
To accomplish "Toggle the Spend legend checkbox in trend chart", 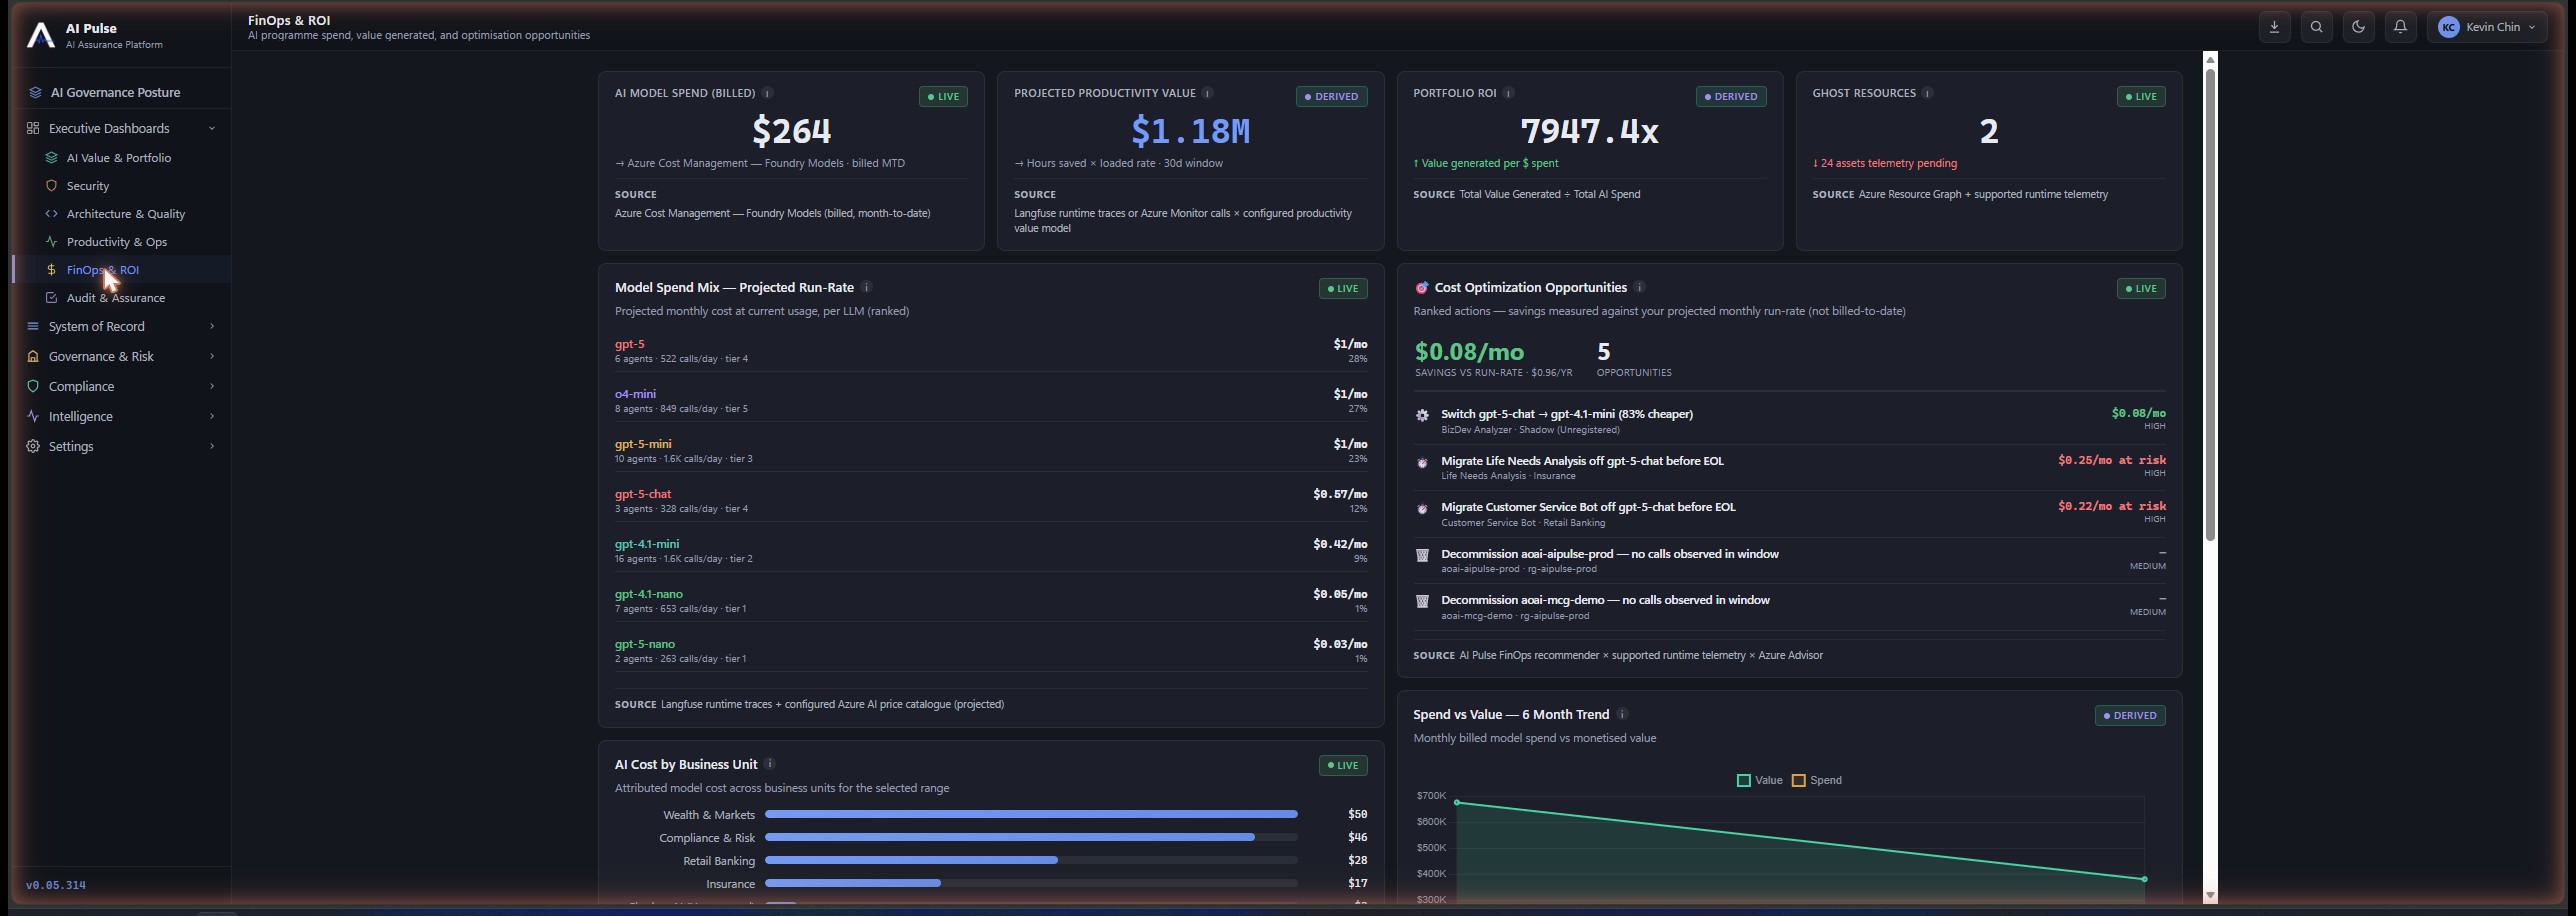I will coord(1798,780).
